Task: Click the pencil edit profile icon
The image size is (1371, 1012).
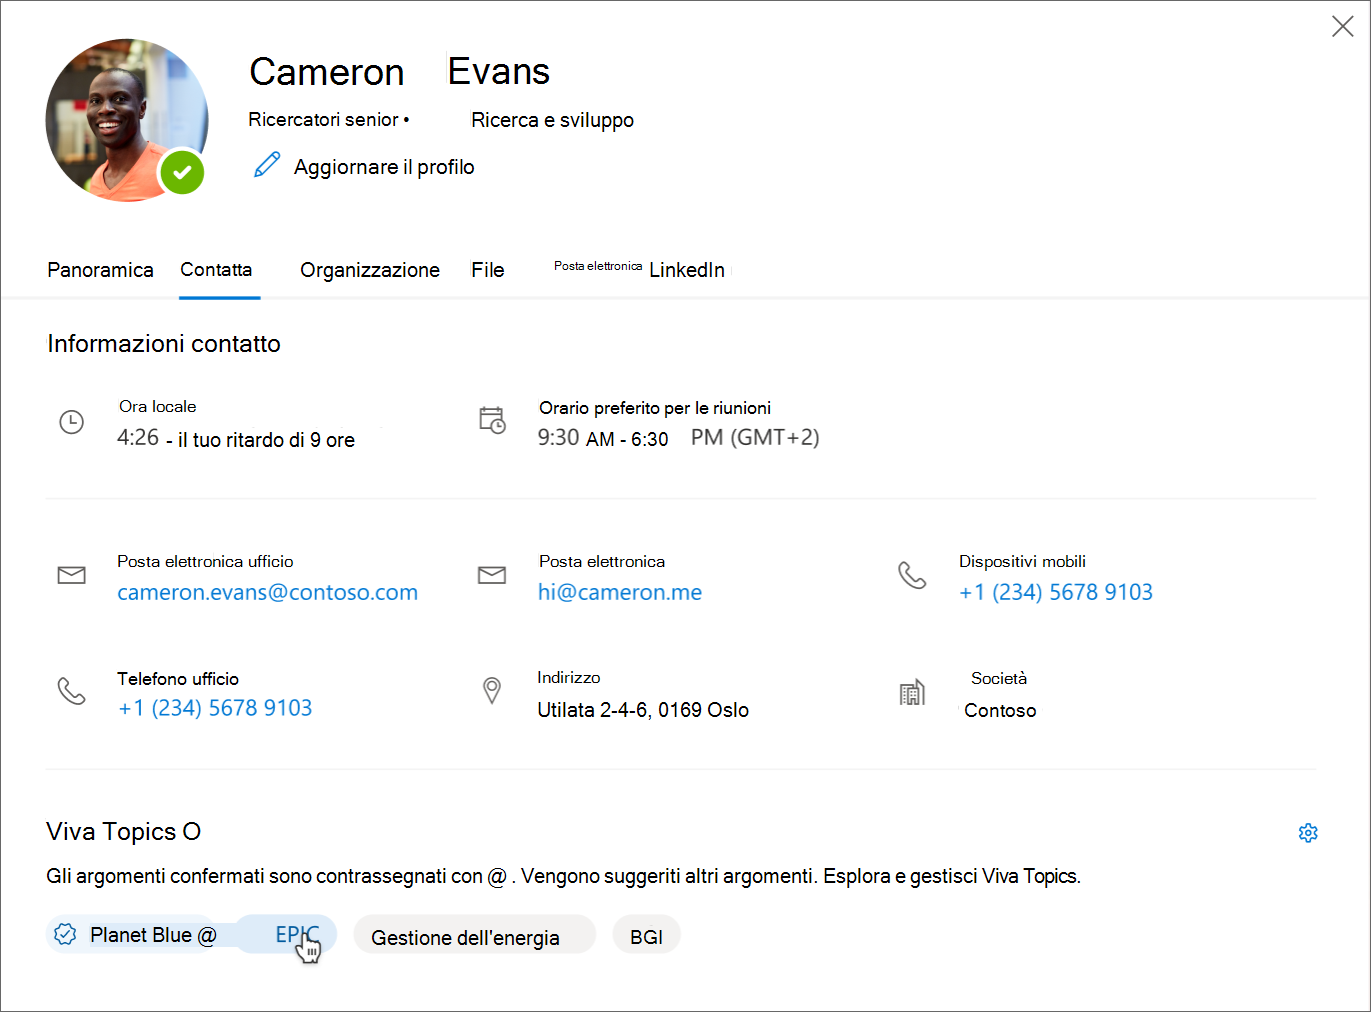Action: pos(267,165)
